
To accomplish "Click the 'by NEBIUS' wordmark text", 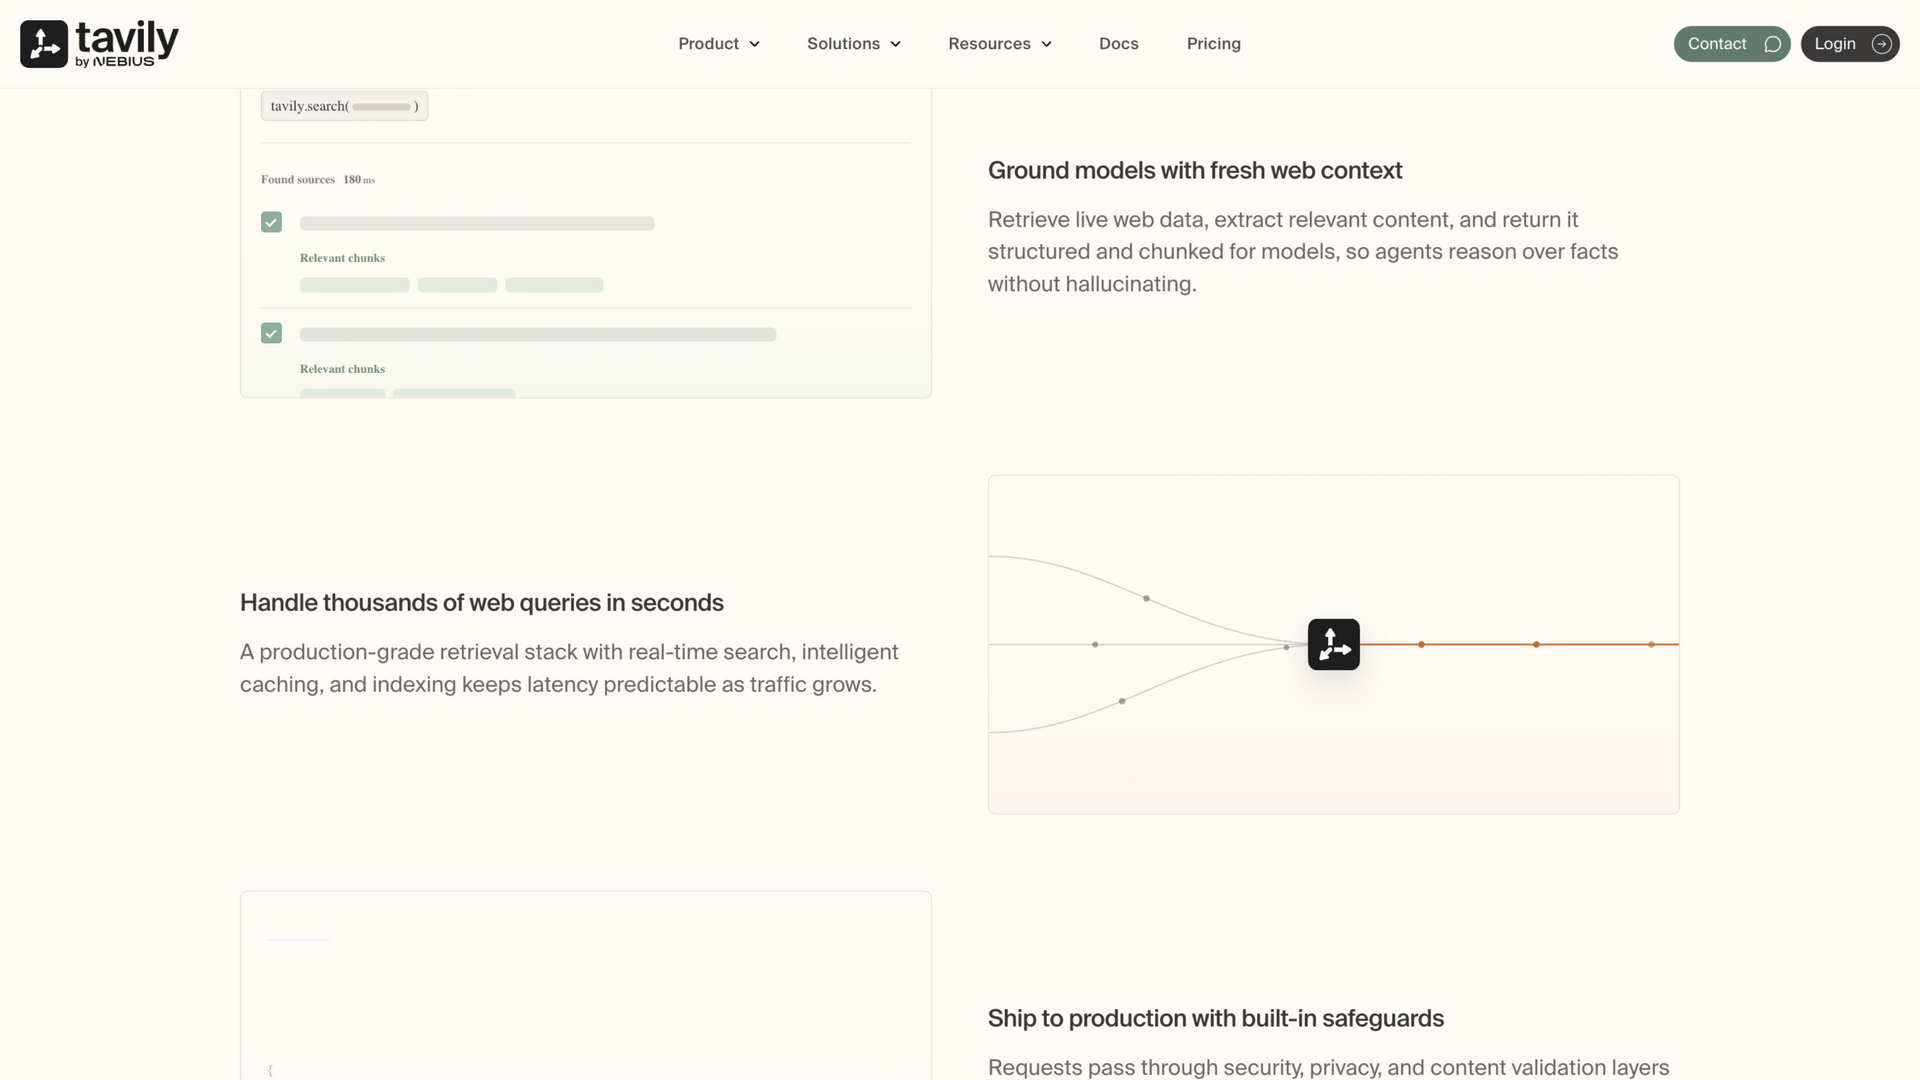I will tap(115, 62).
